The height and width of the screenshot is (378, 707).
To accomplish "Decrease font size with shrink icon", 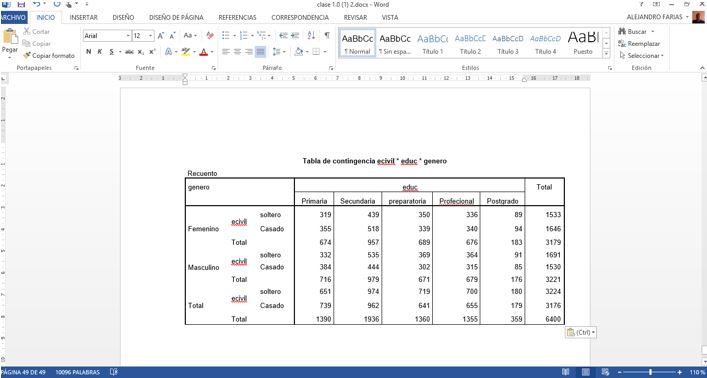I will (172, 36).
